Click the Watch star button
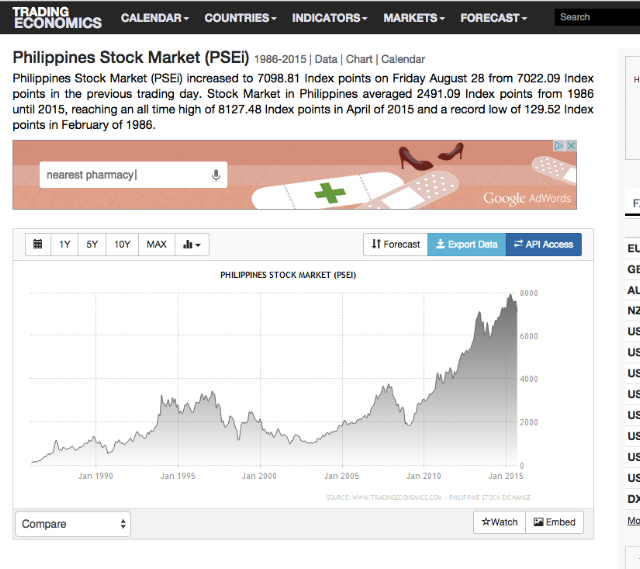 pos(500,522)
